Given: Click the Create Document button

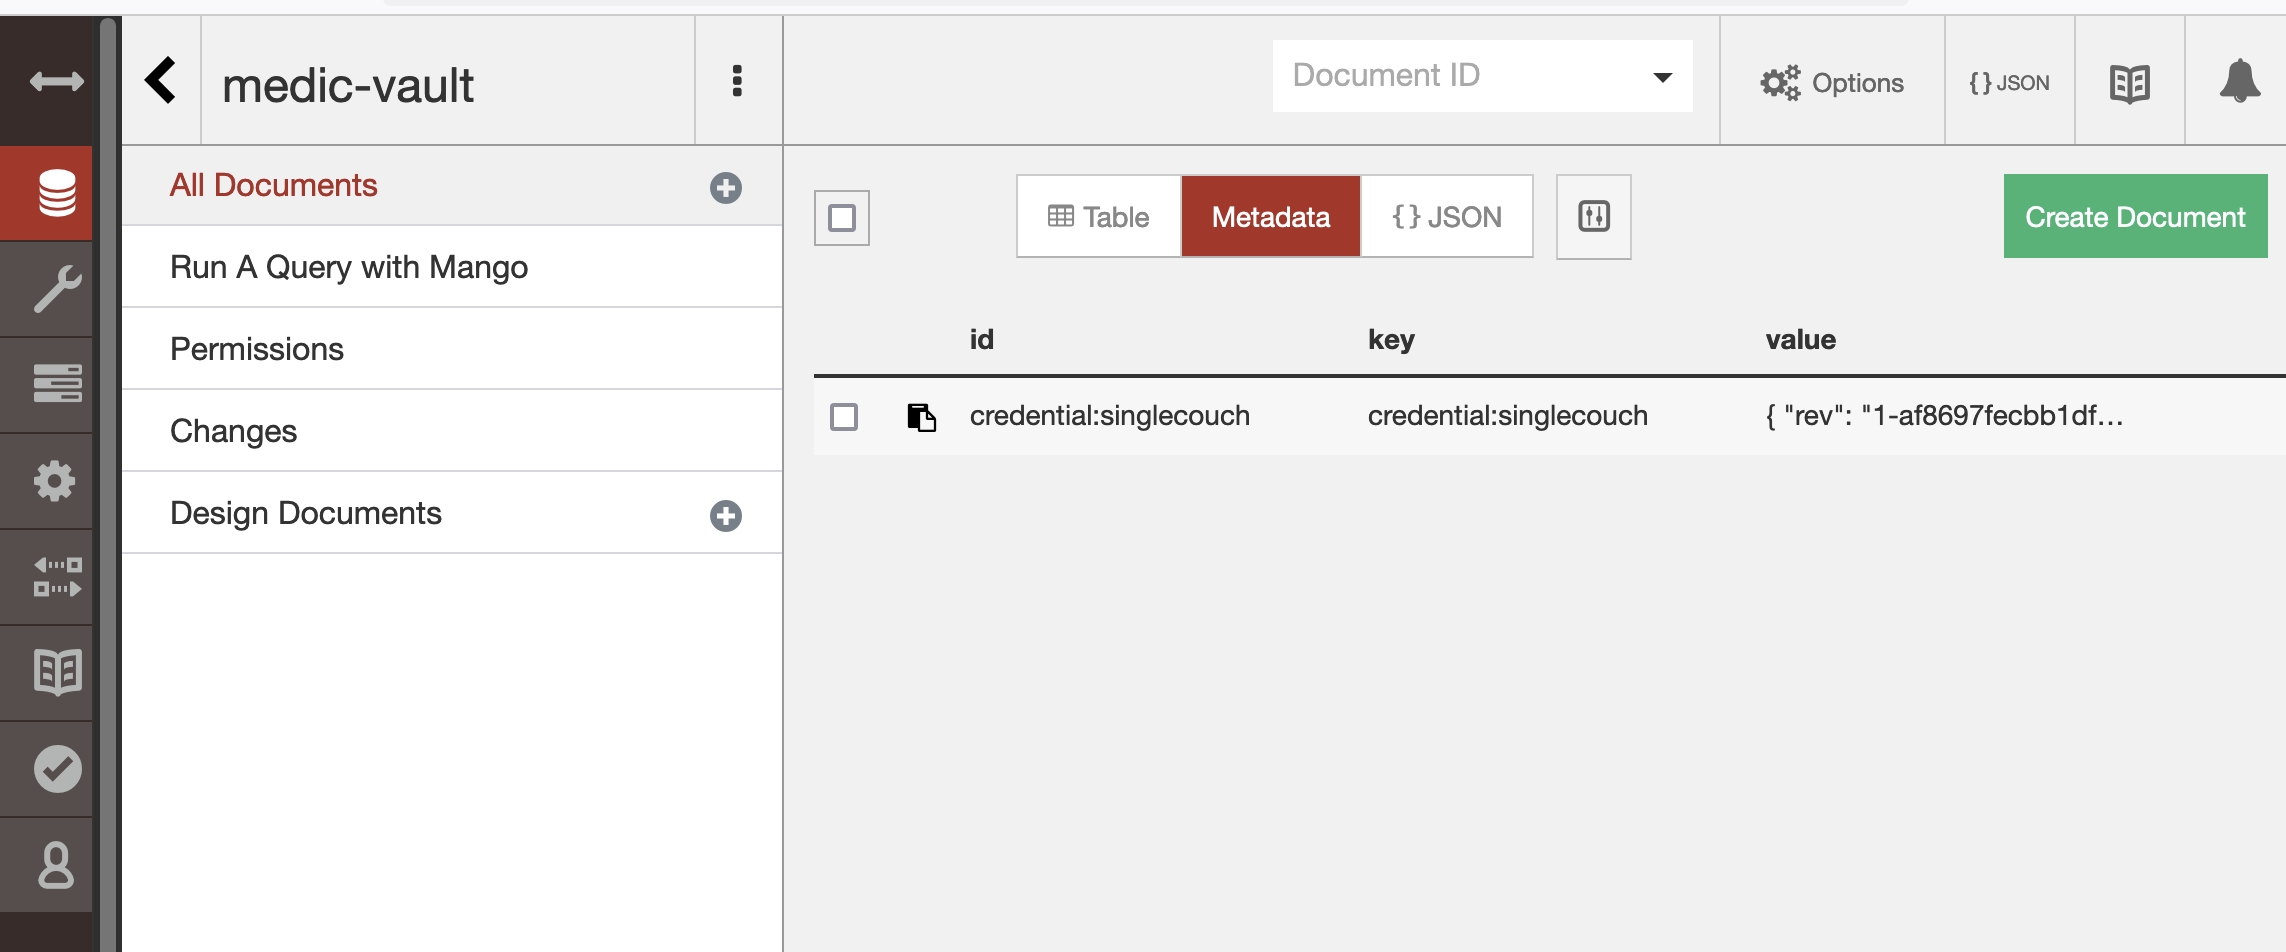Looking at the screenshot, I should [2135, 215].
